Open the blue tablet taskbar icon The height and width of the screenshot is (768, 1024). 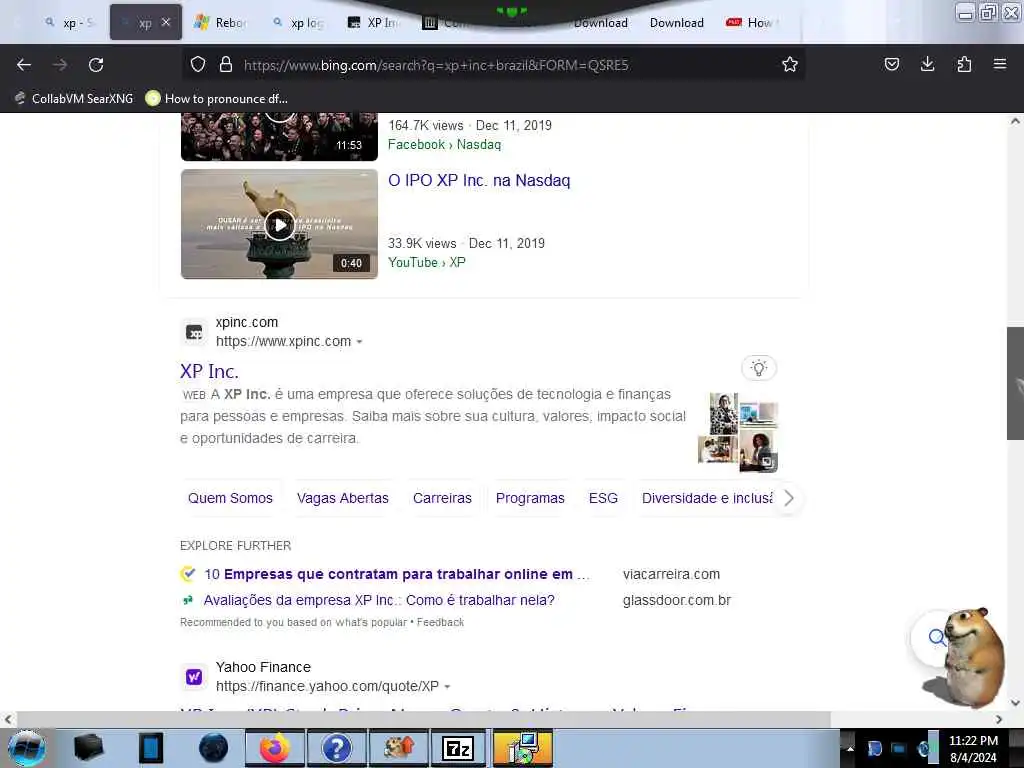pyautogui.click(x=151, y=748)
